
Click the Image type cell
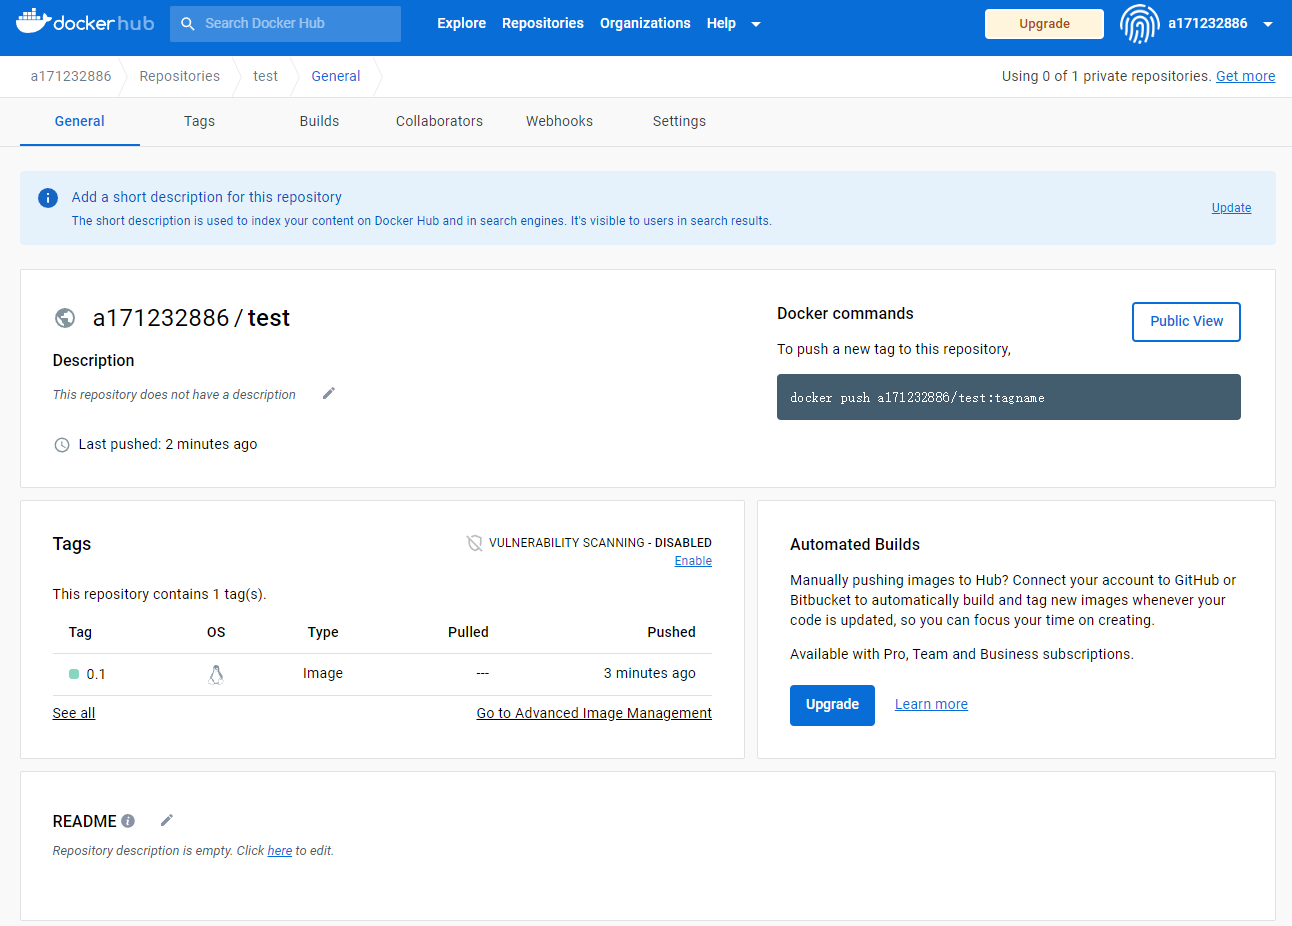click(x=323, y=673)
